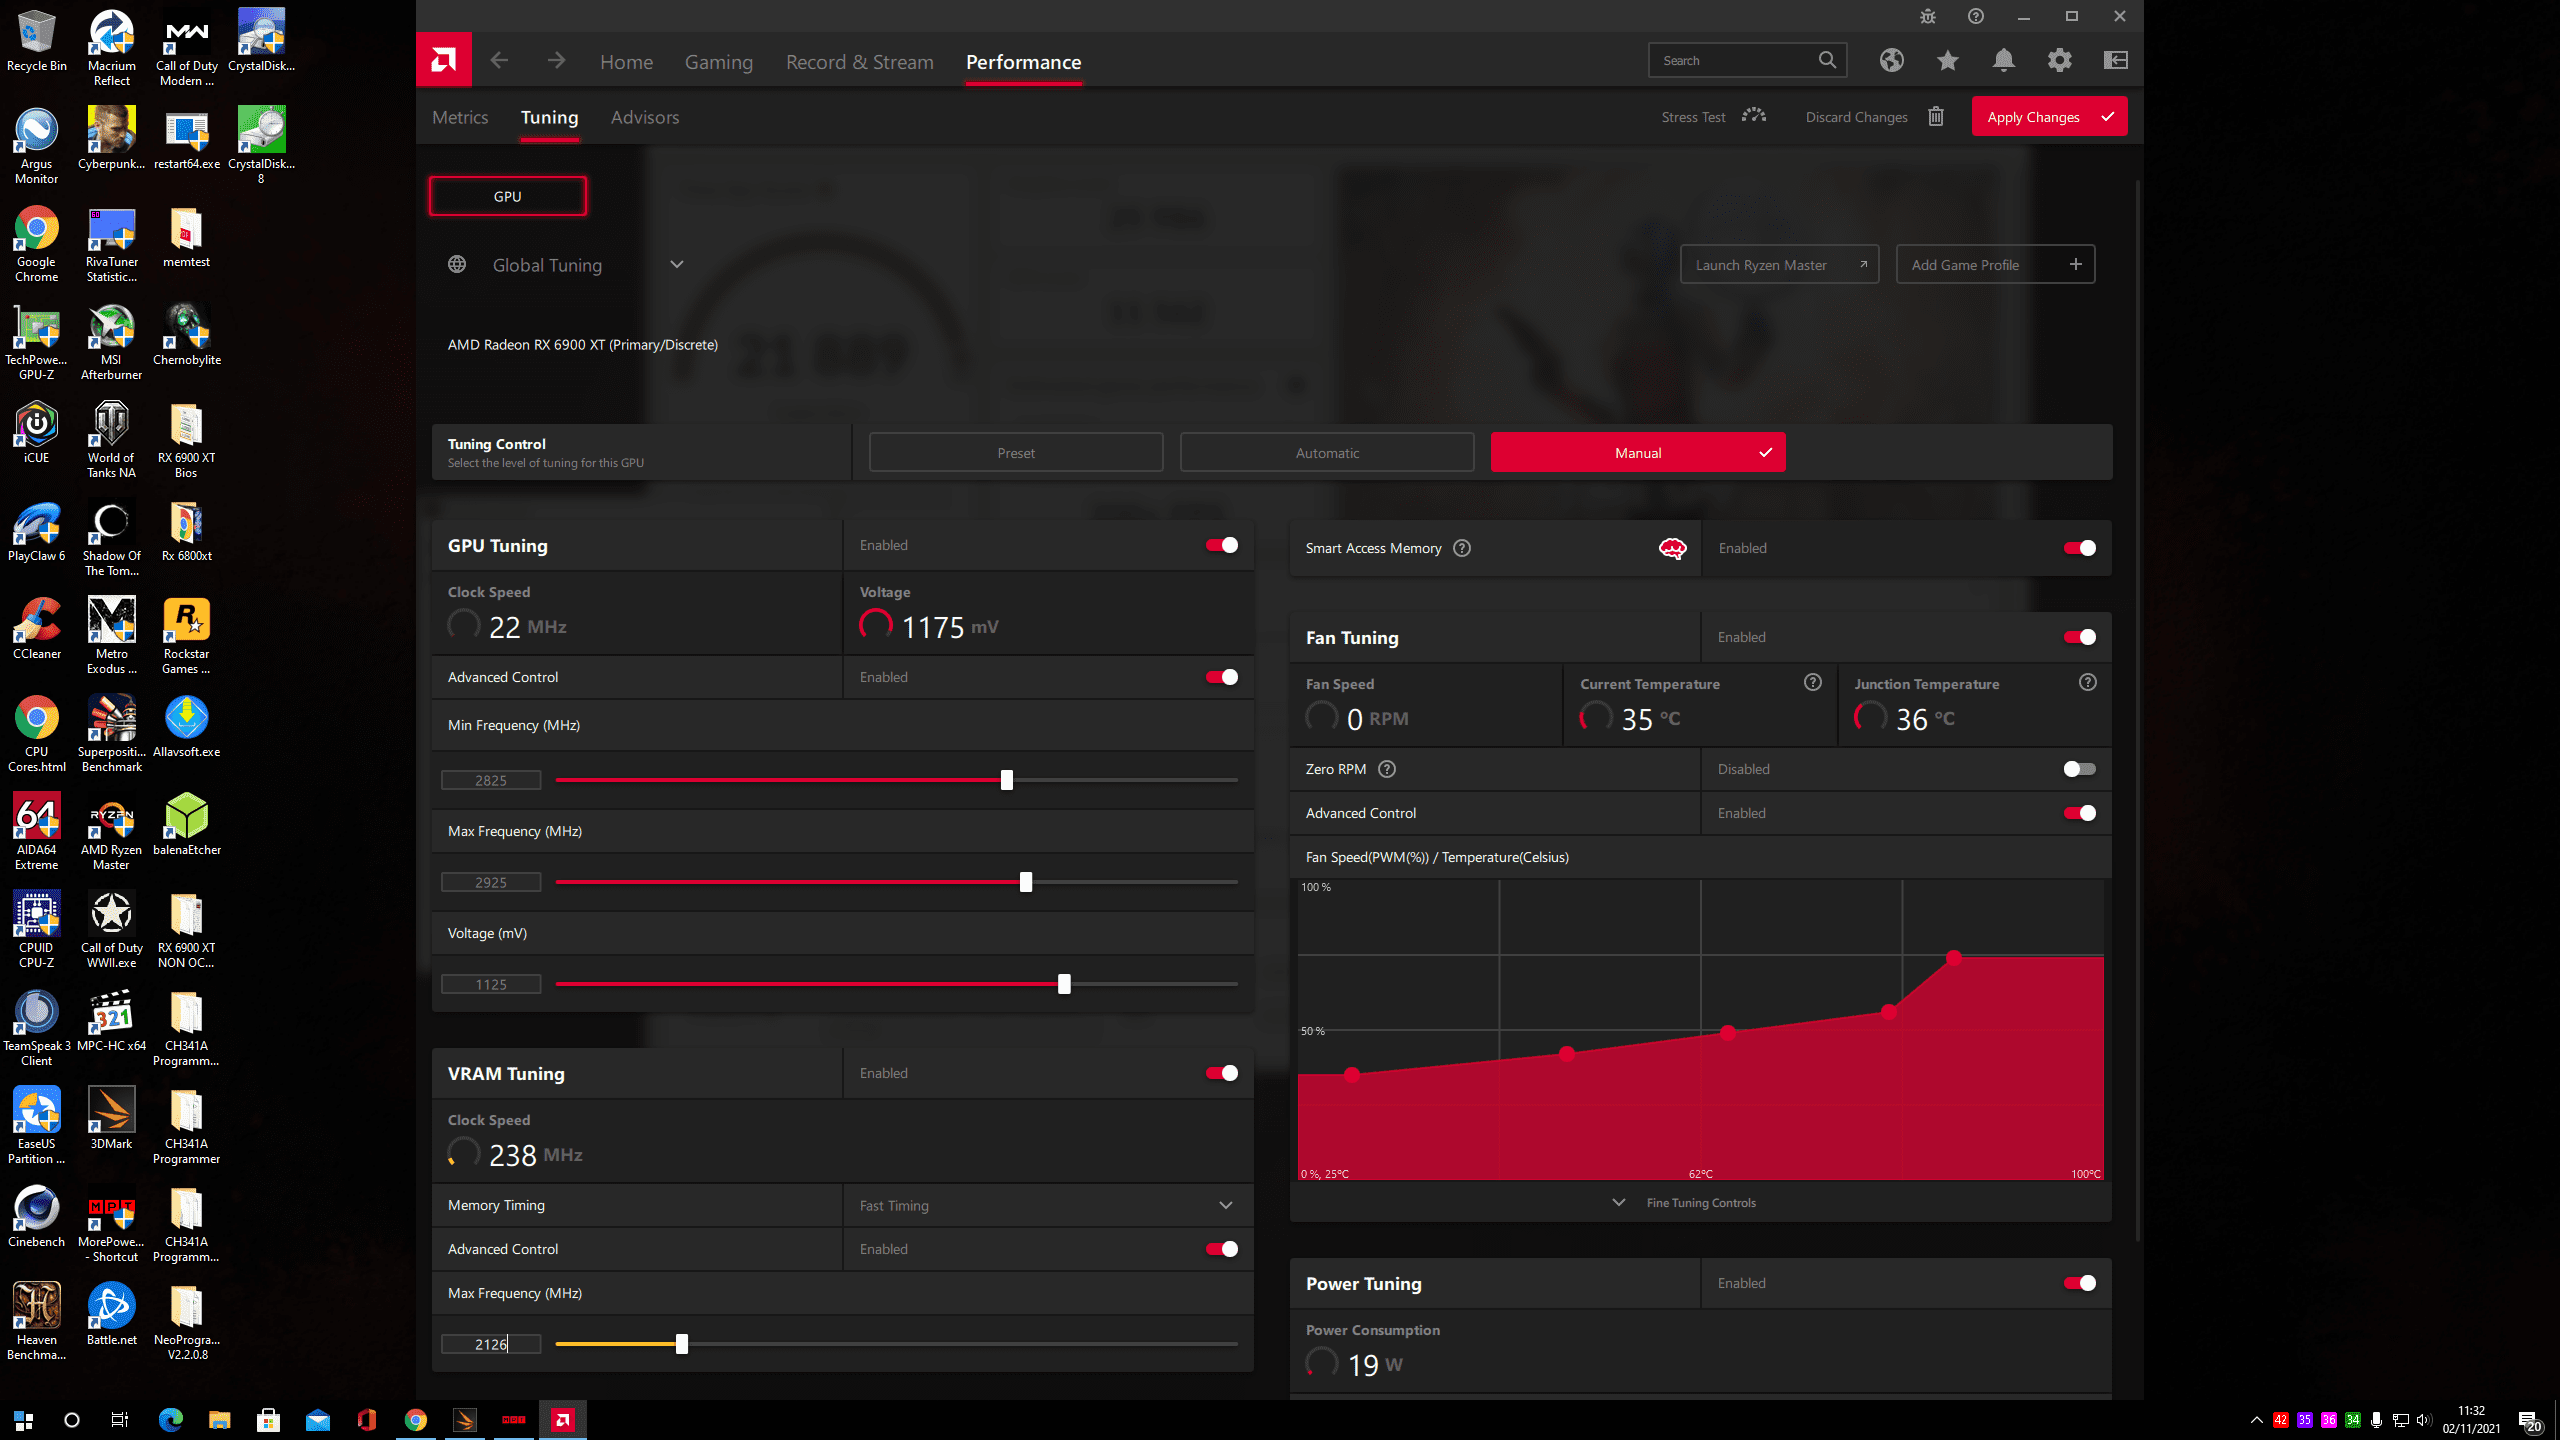Open settings gear icon
This screenshot has height=1440, width=2560.
tap(2059, 60)
